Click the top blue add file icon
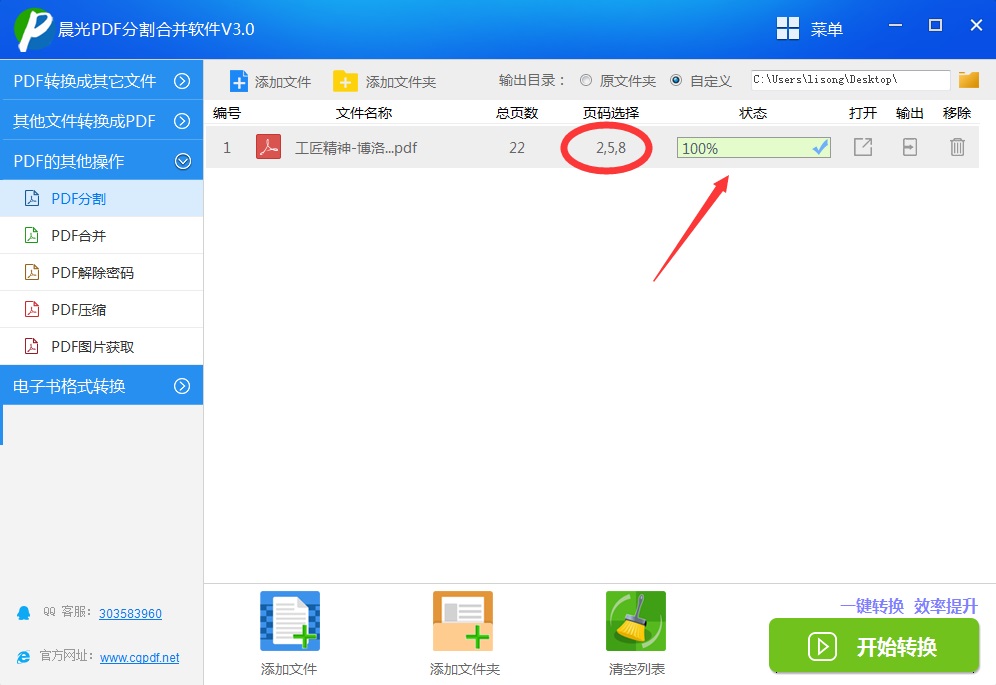 [239, 81]
